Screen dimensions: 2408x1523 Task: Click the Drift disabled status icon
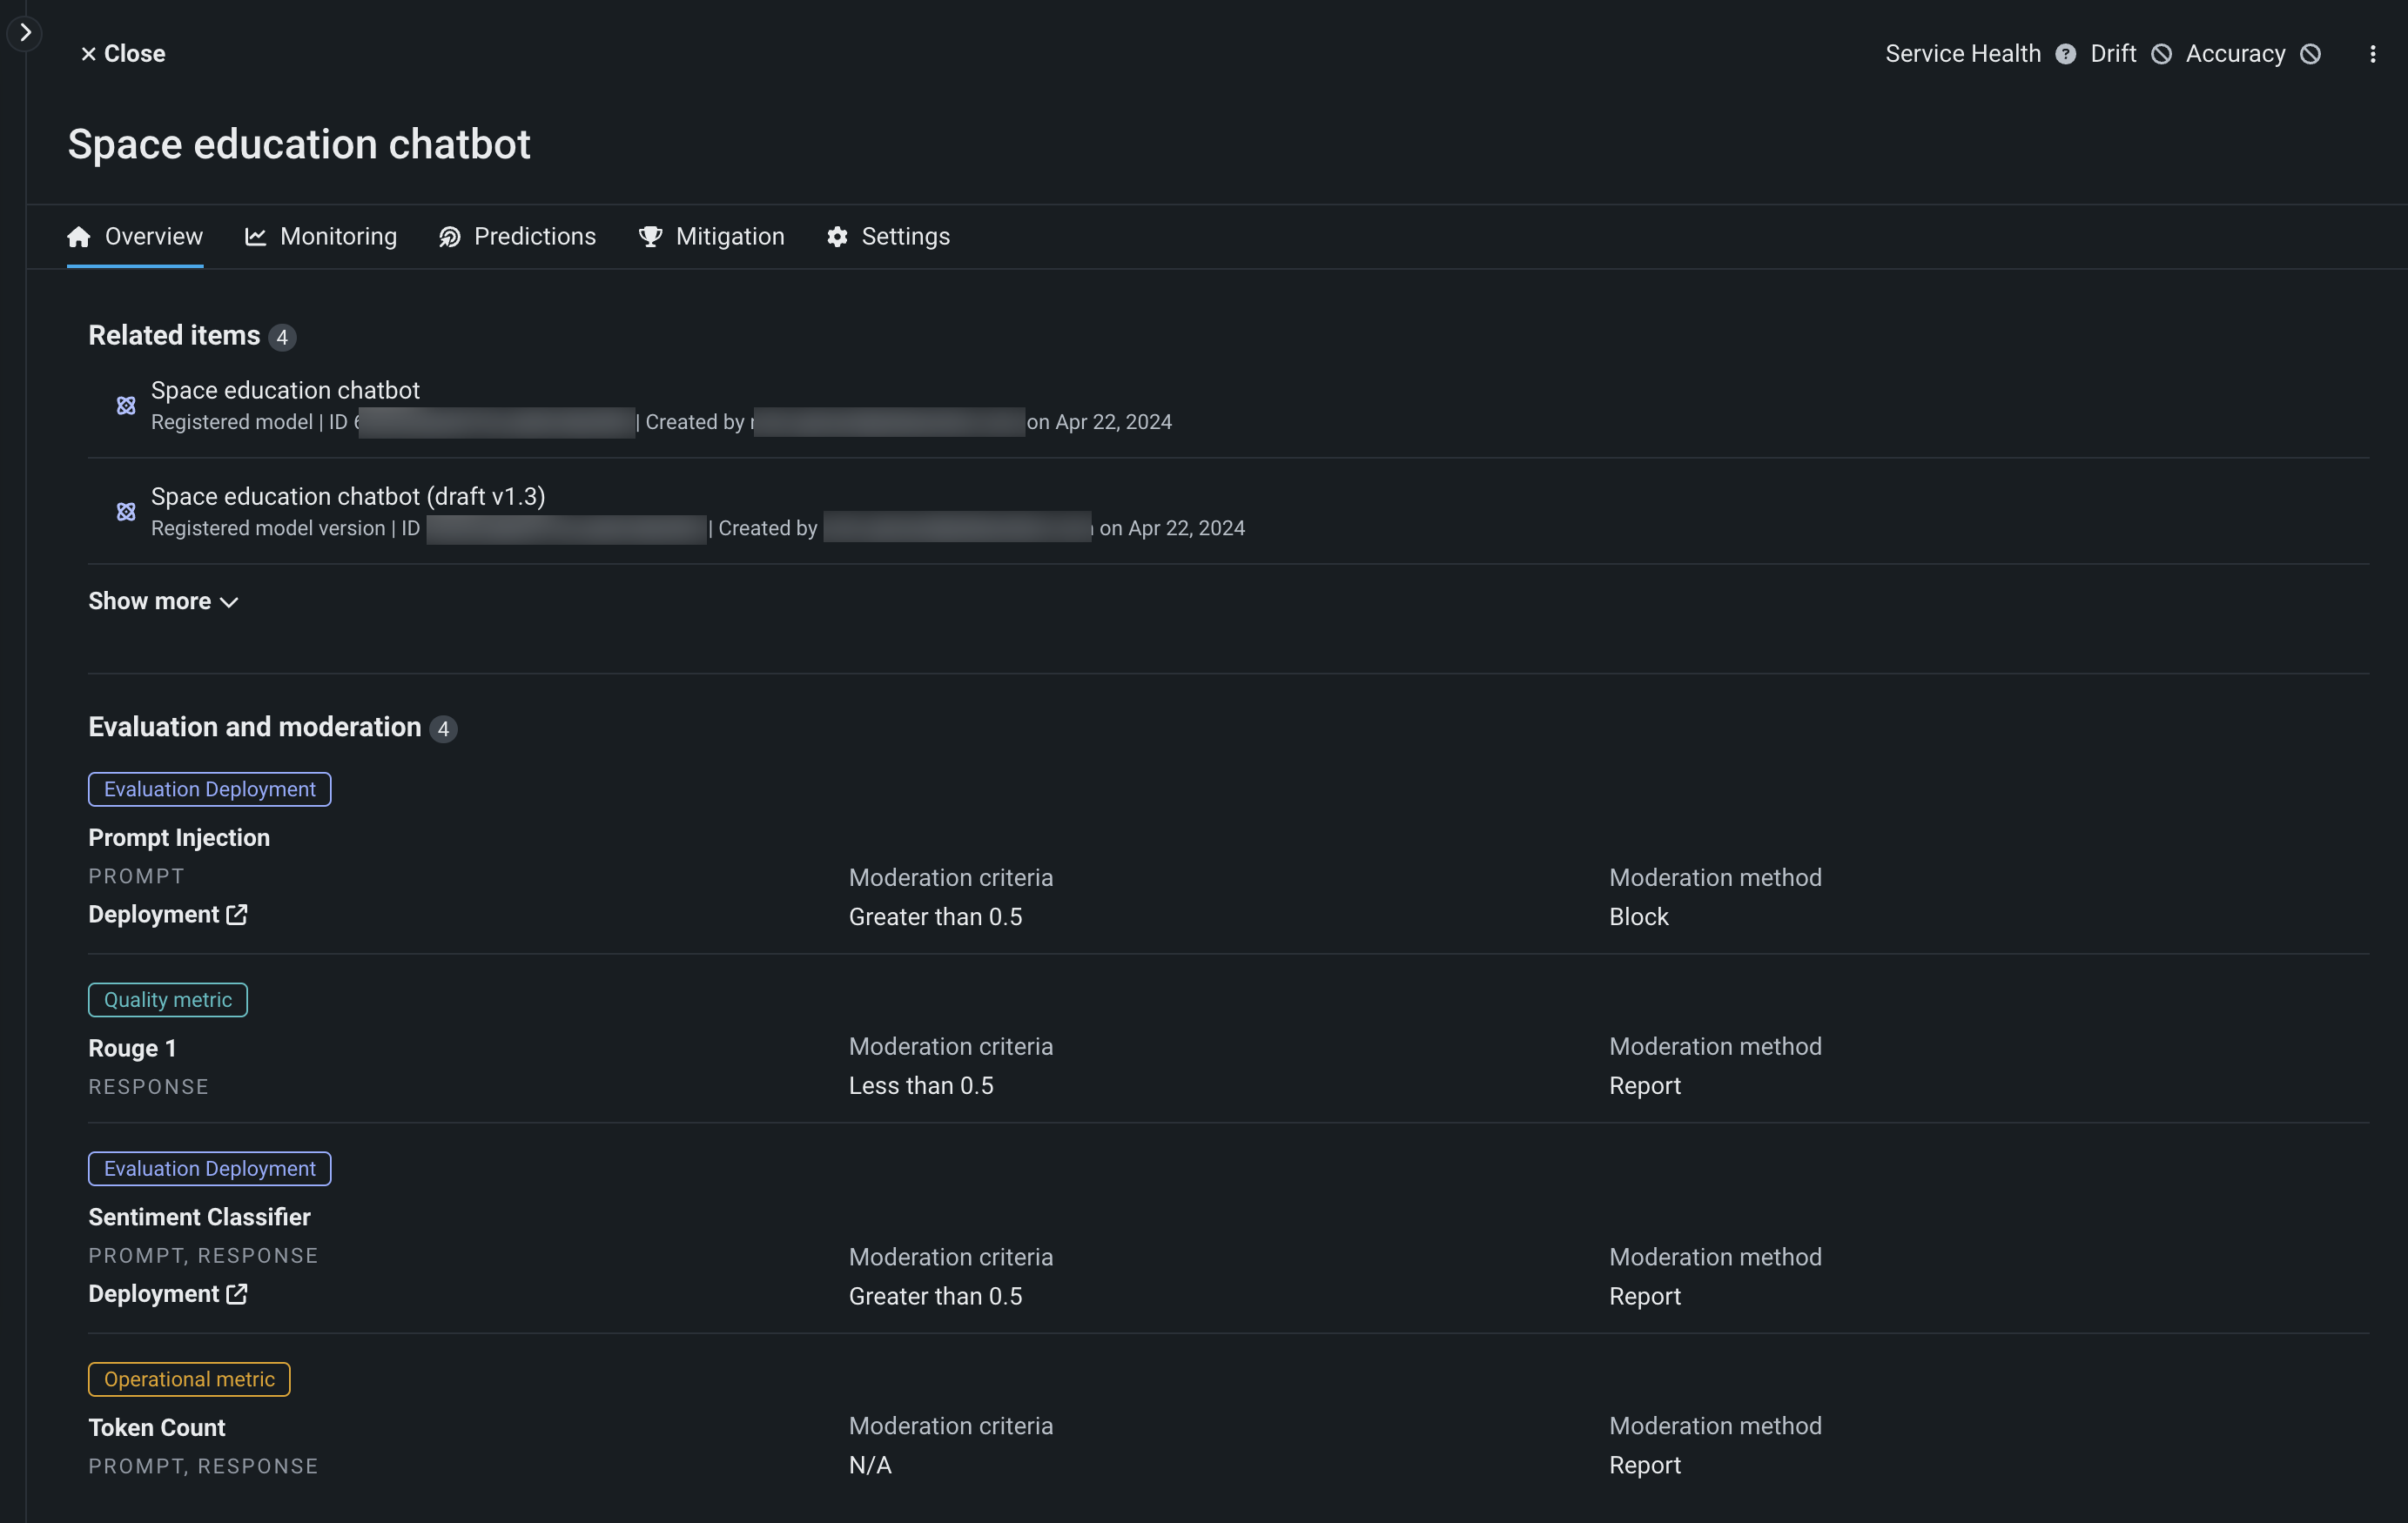tap(2161, 54)
